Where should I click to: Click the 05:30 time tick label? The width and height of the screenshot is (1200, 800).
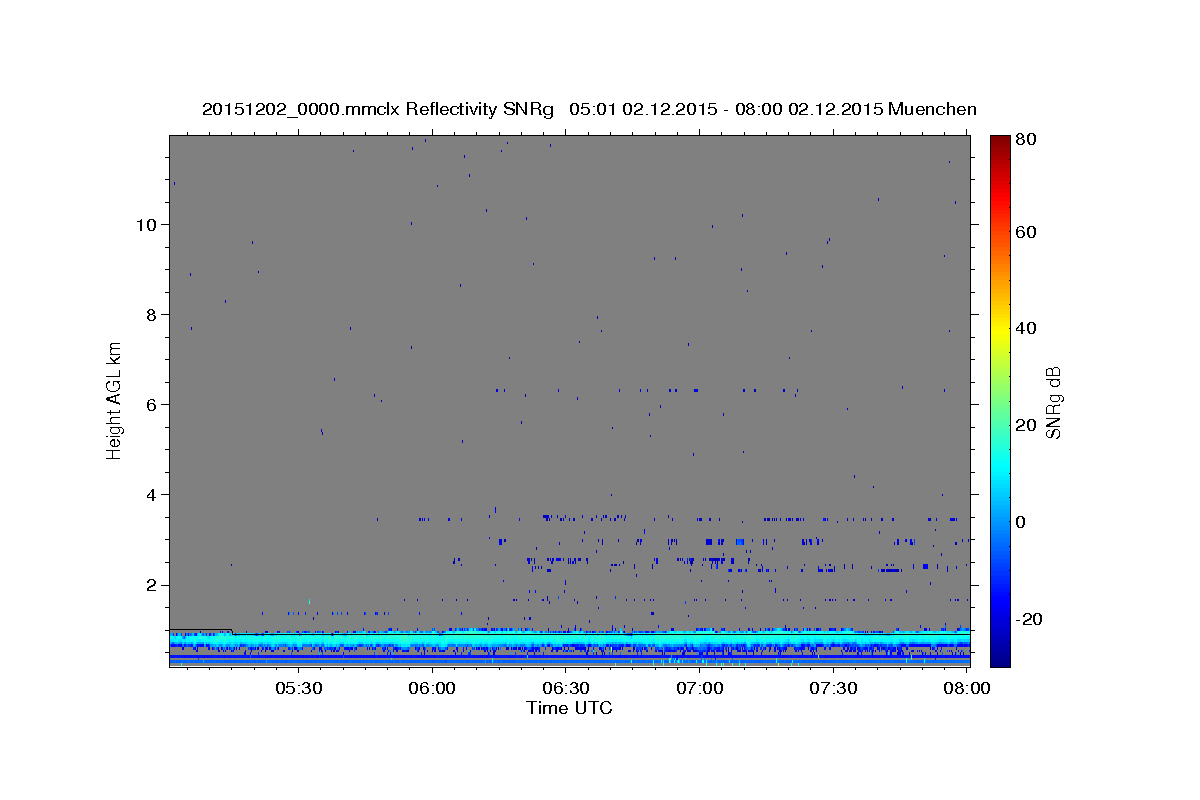click(298, 688)
